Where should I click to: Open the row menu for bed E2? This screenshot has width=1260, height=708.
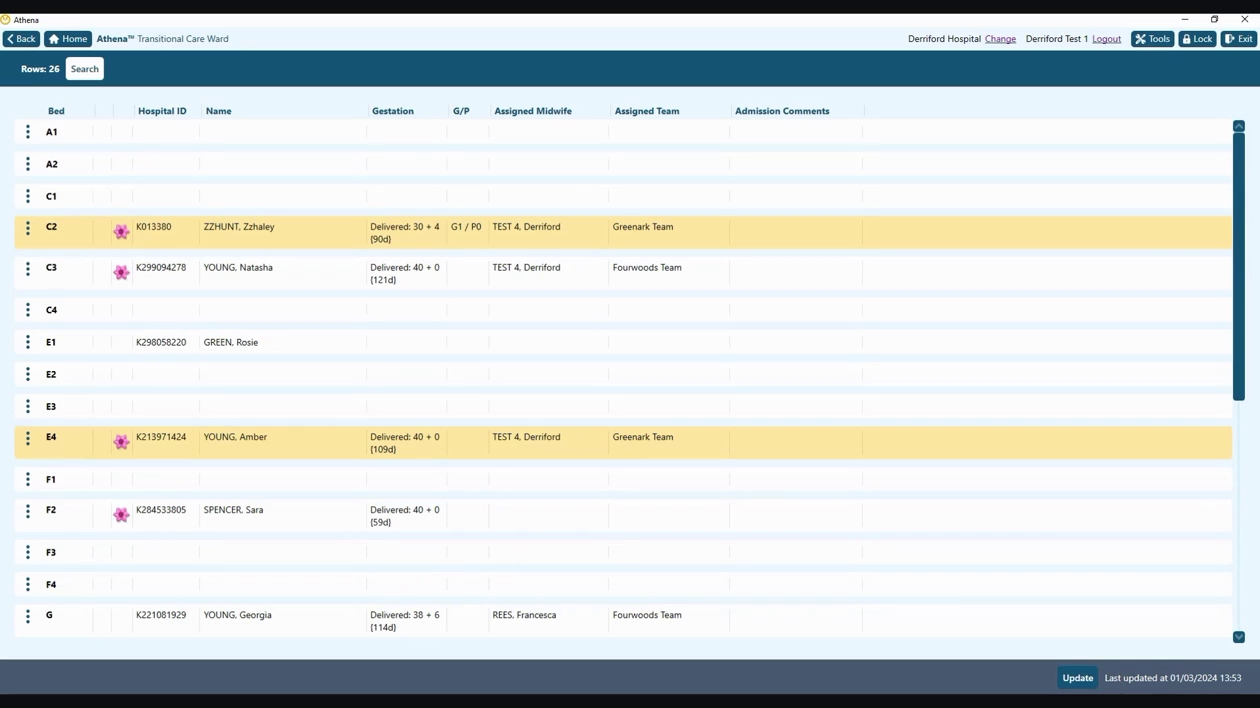(28, 374)
